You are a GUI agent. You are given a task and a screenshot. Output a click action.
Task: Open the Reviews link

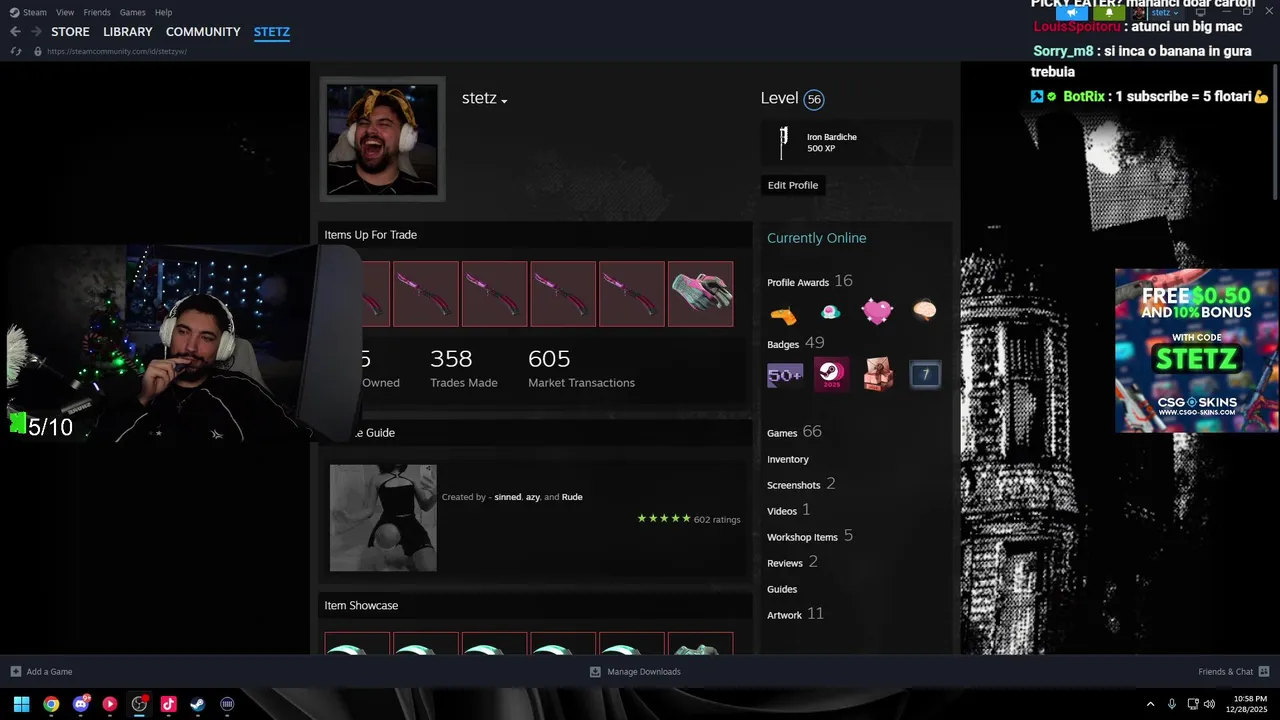click(x=785, y=563)
